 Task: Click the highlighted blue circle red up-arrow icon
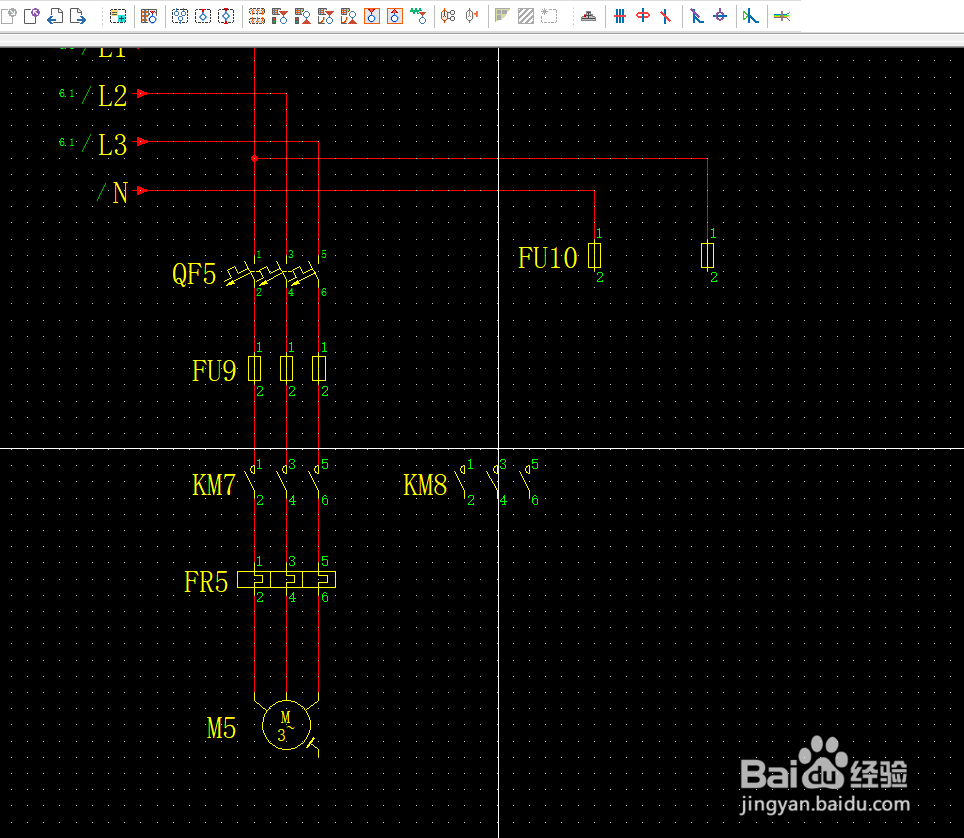pos(395,16)
